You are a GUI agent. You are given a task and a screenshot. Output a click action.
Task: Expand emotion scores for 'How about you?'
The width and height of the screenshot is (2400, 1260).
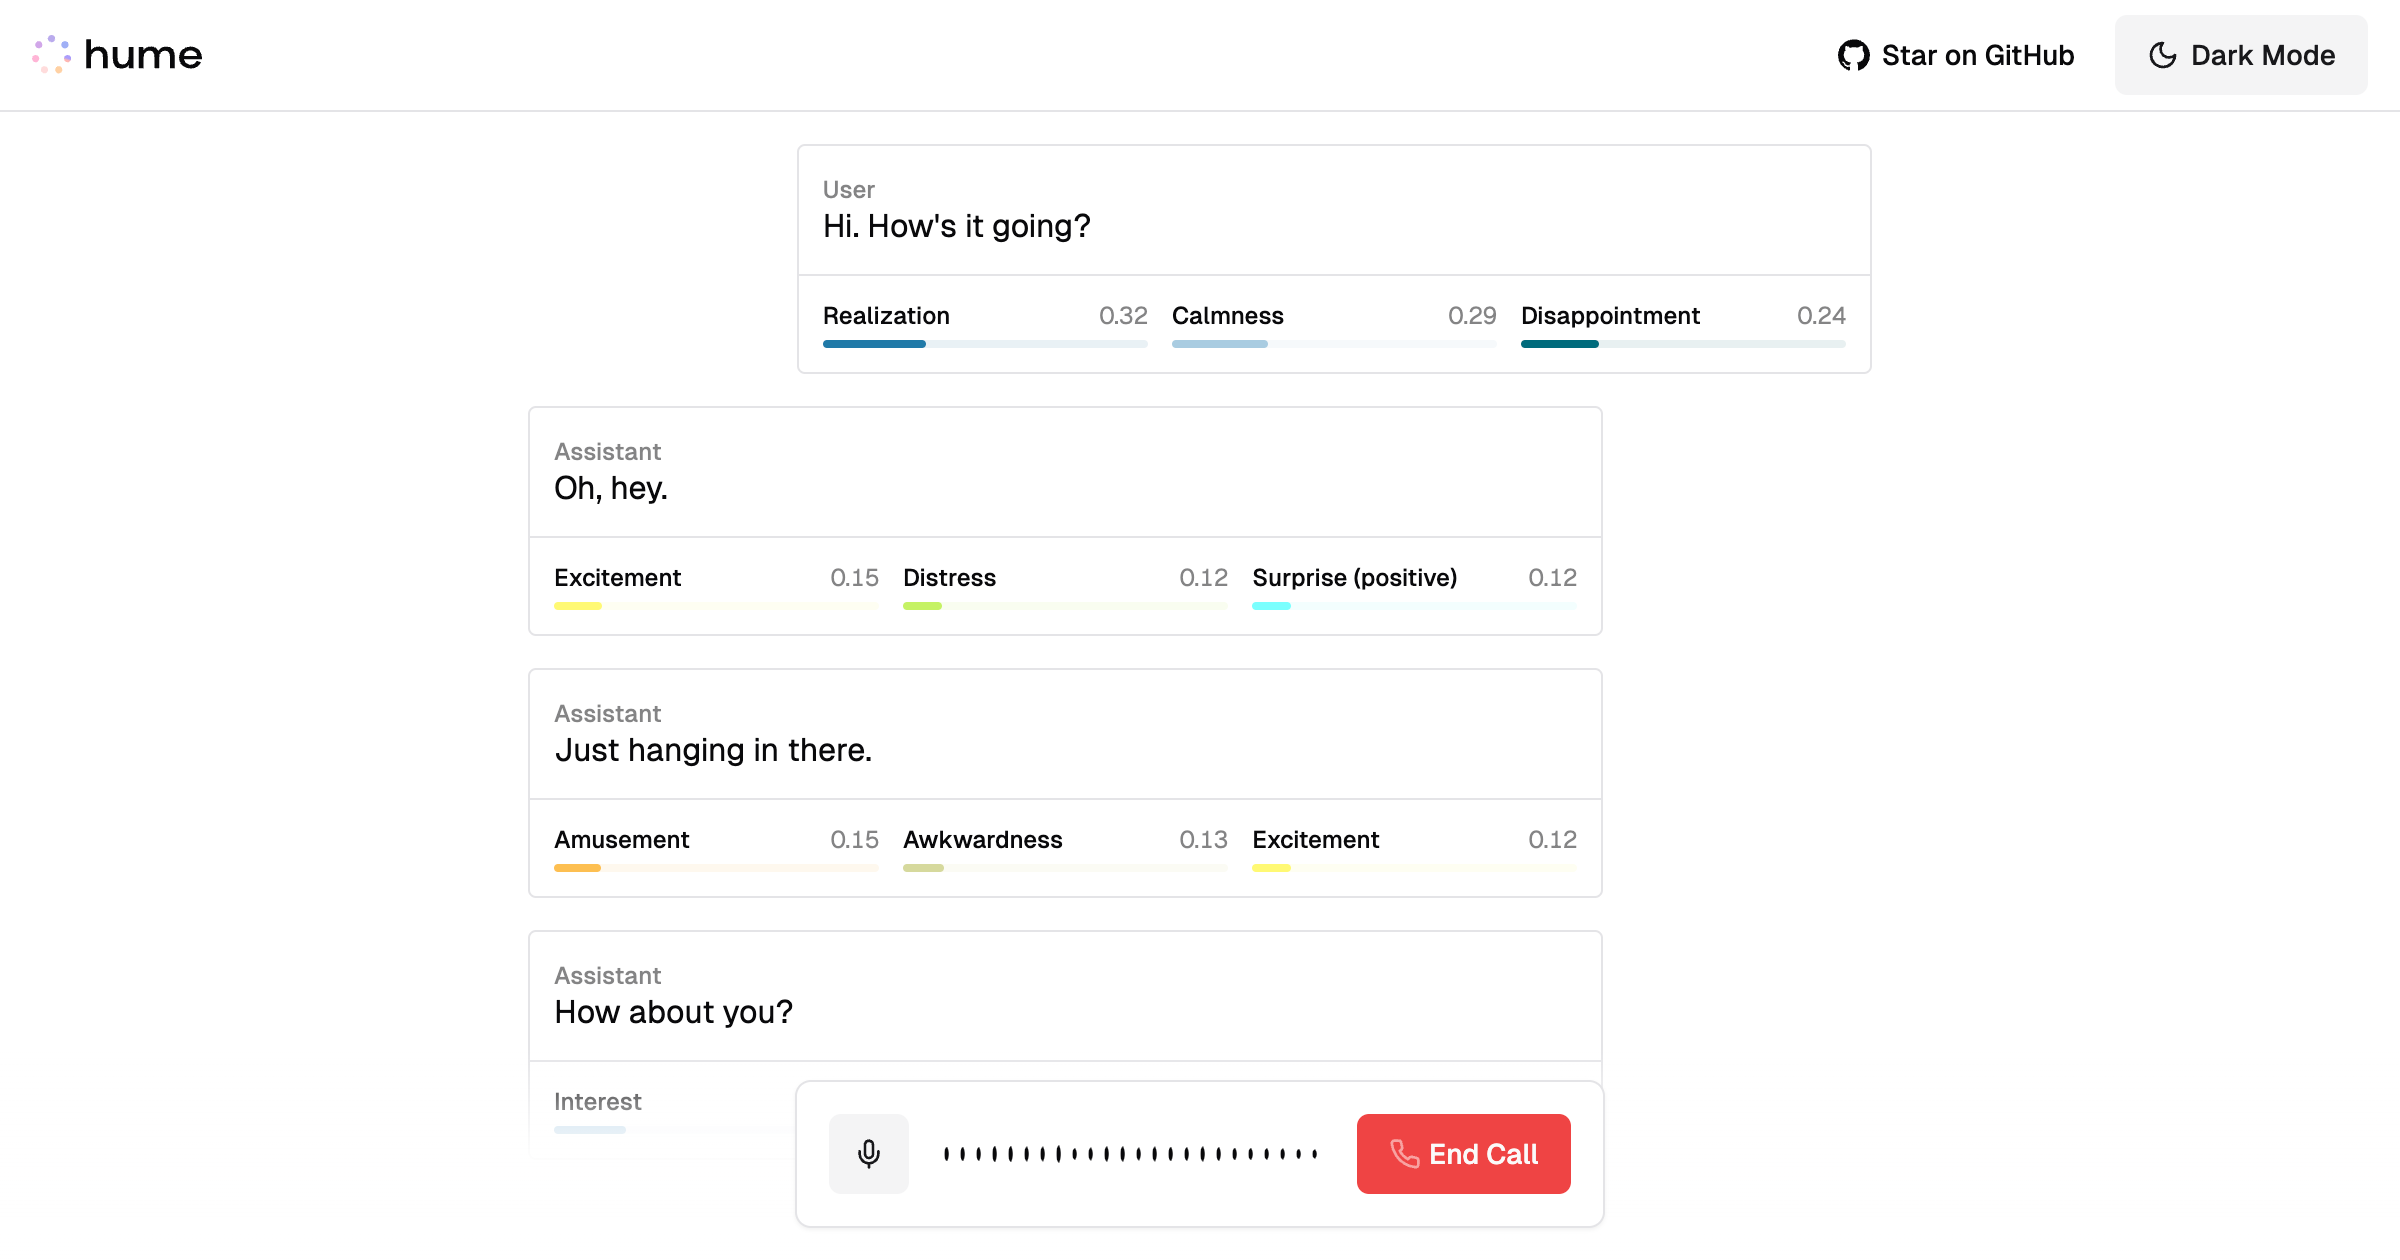pyautogui.click(x=1064, y=1011)
